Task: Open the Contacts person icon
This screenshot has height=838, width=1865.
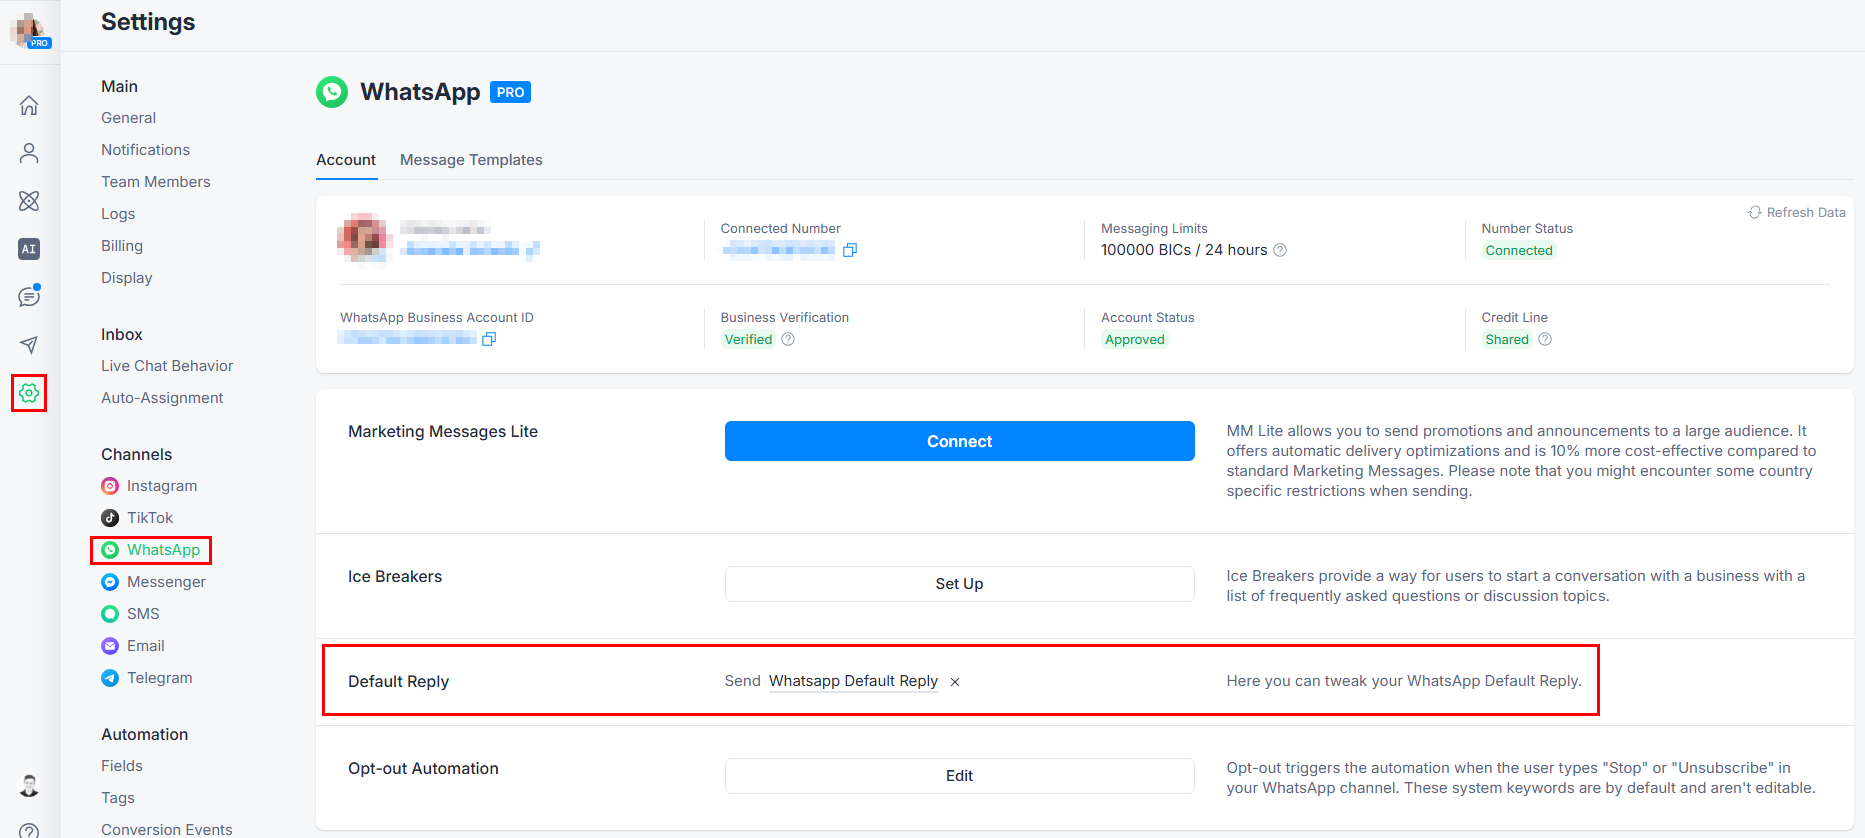Action: [29, 153]
